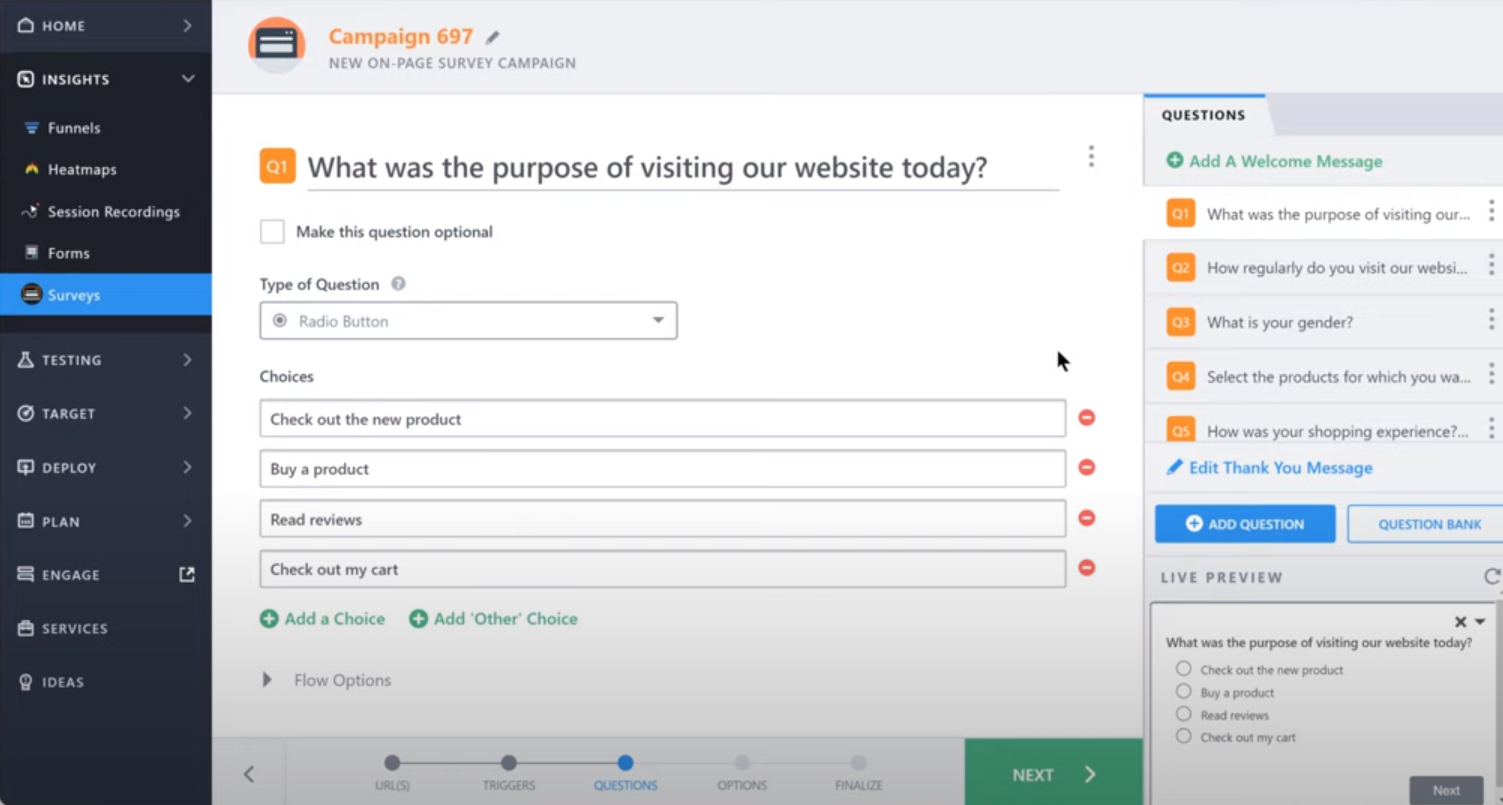
Task: Open the Forms section
Action: click(x=68, y=253)
